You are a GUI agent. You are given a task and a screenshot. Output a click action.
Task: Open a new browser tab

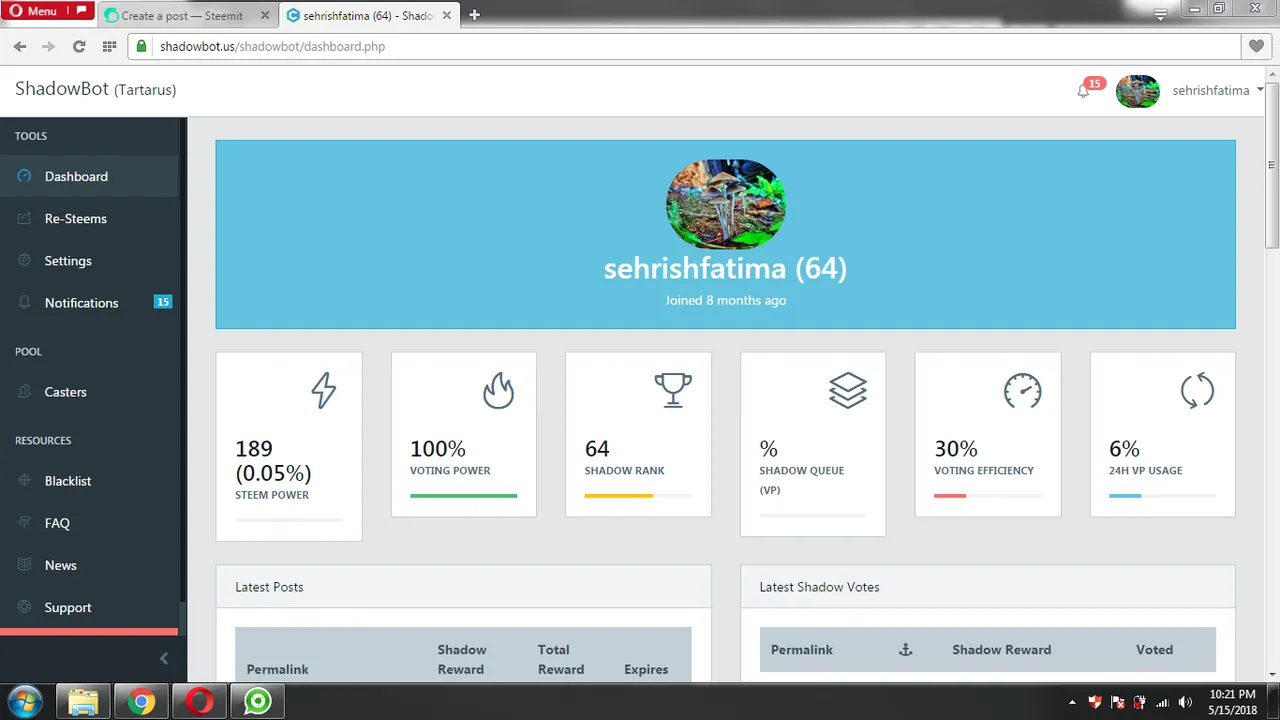tap(475, 15)
